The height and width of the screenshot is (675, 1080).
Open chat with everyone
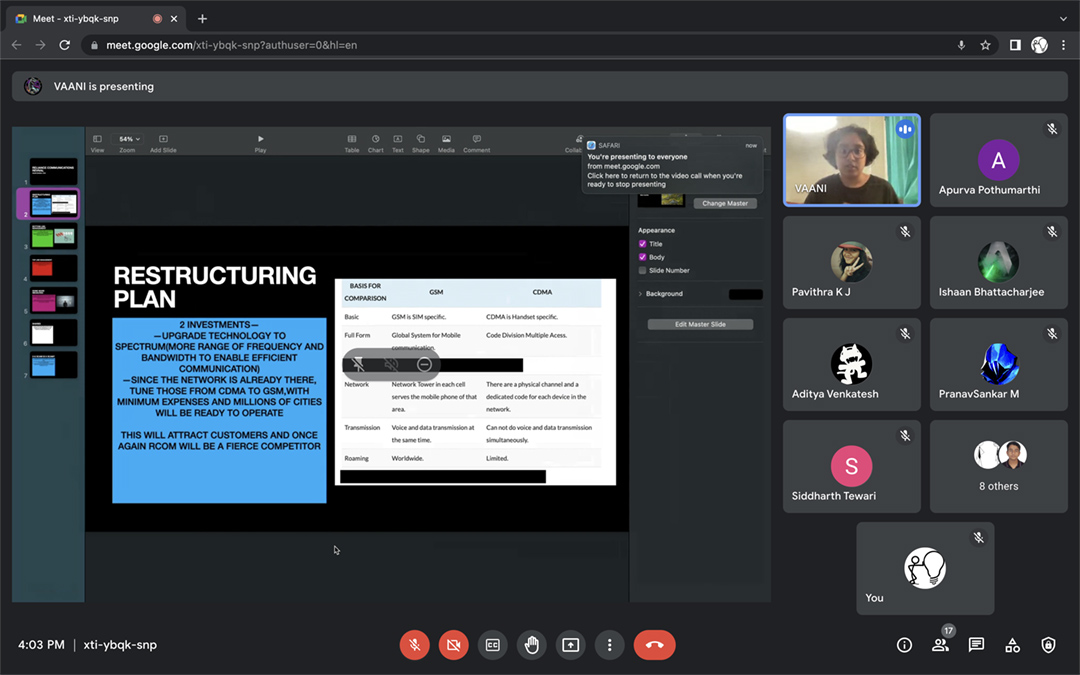pos(976,645)
